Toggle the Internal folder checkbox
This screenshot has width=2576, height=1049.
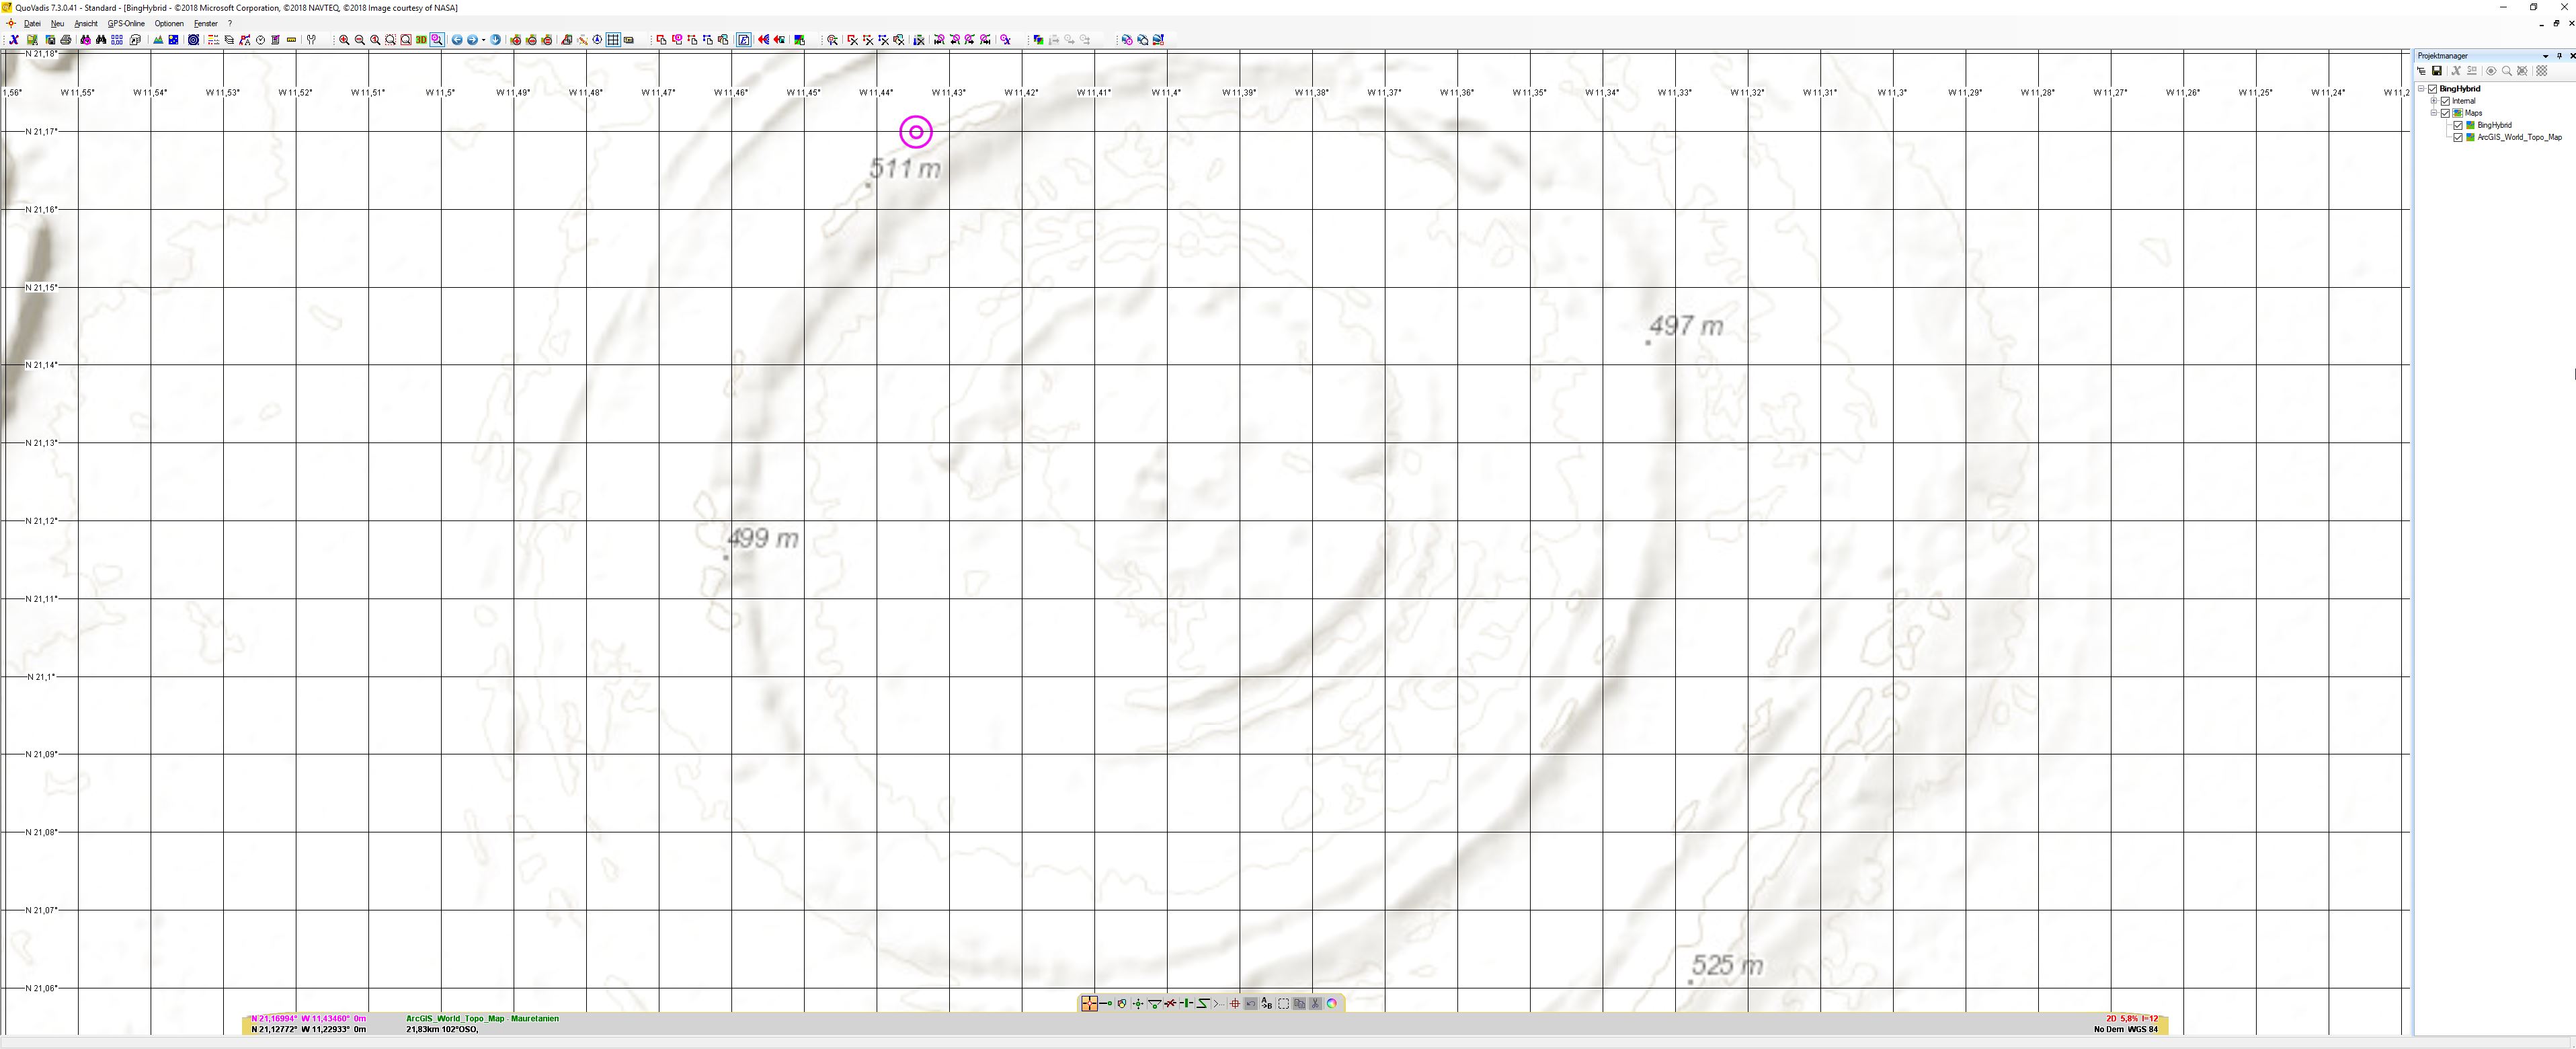(2445, 101)
